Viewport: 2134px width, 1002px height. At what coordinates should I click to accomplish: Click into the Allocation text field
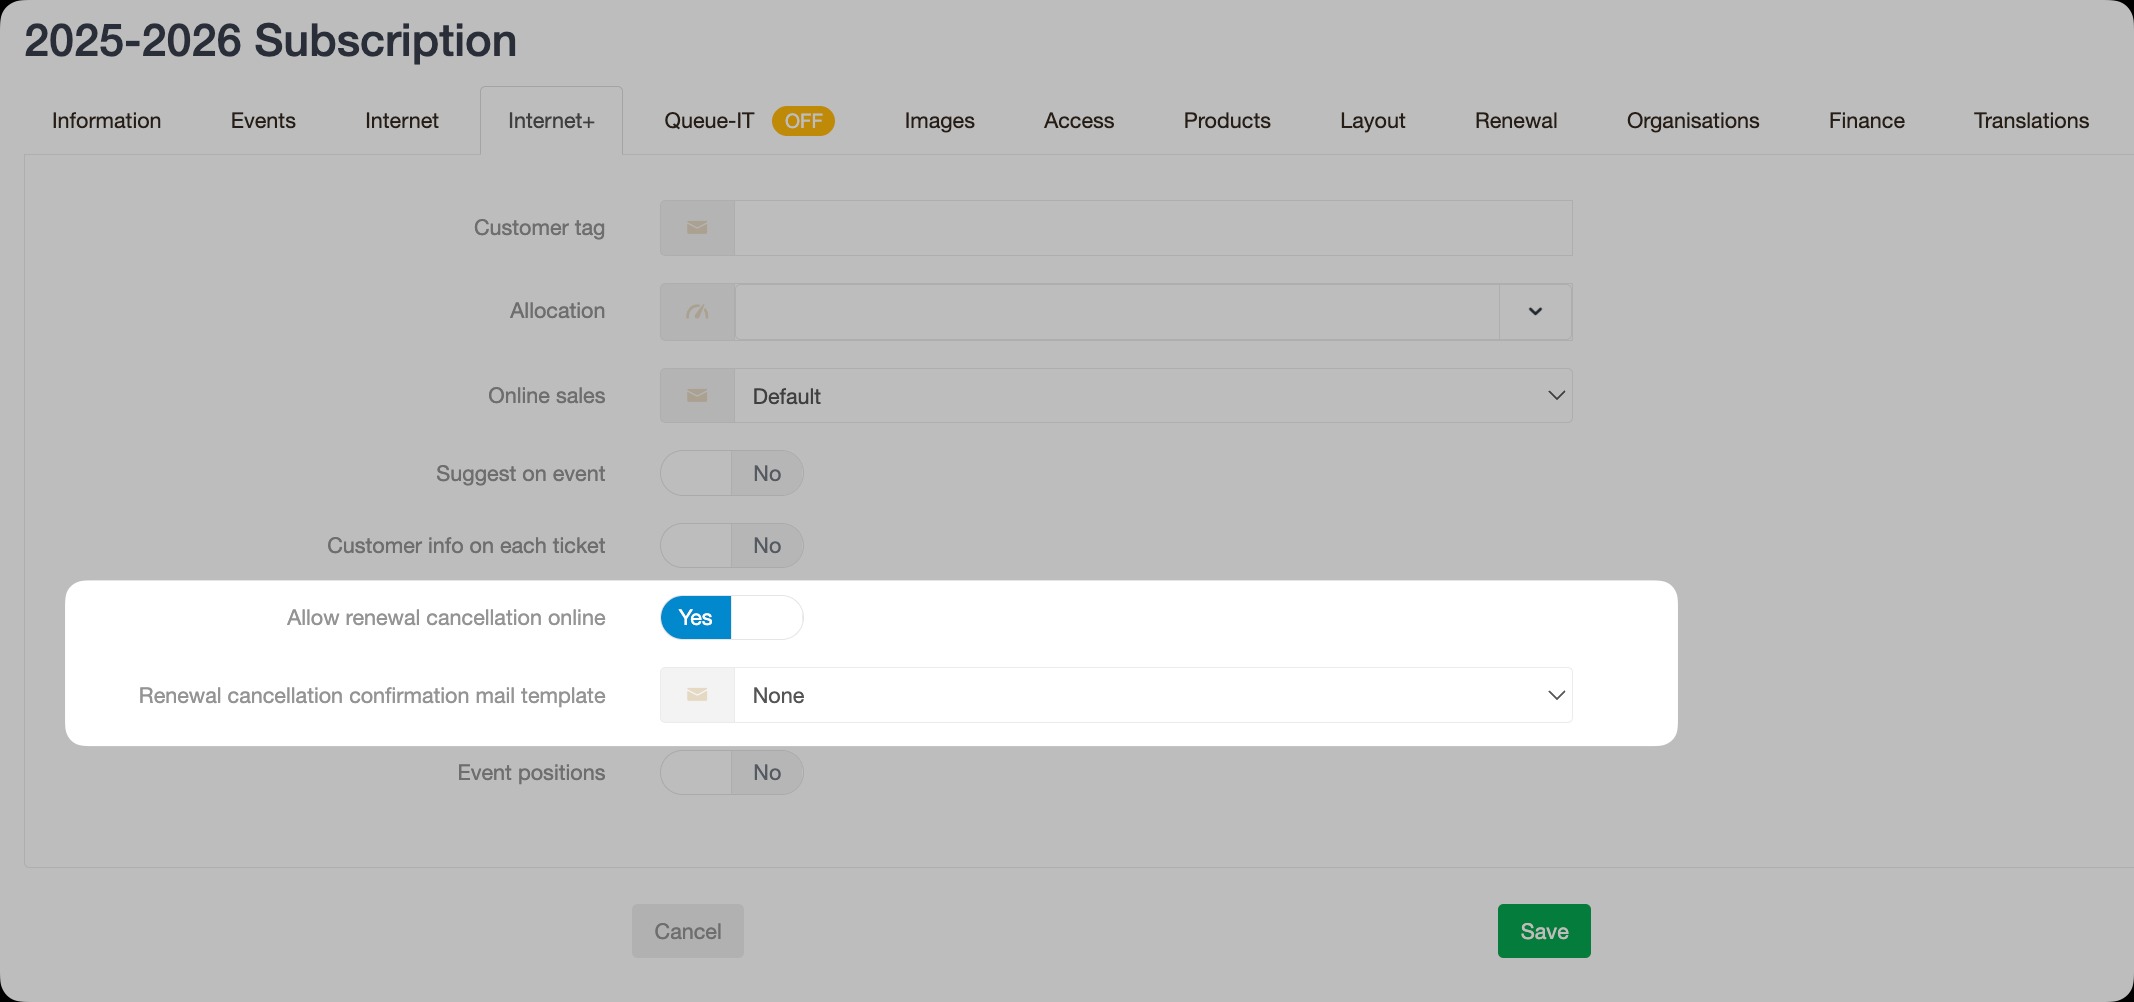point(1117,312)
